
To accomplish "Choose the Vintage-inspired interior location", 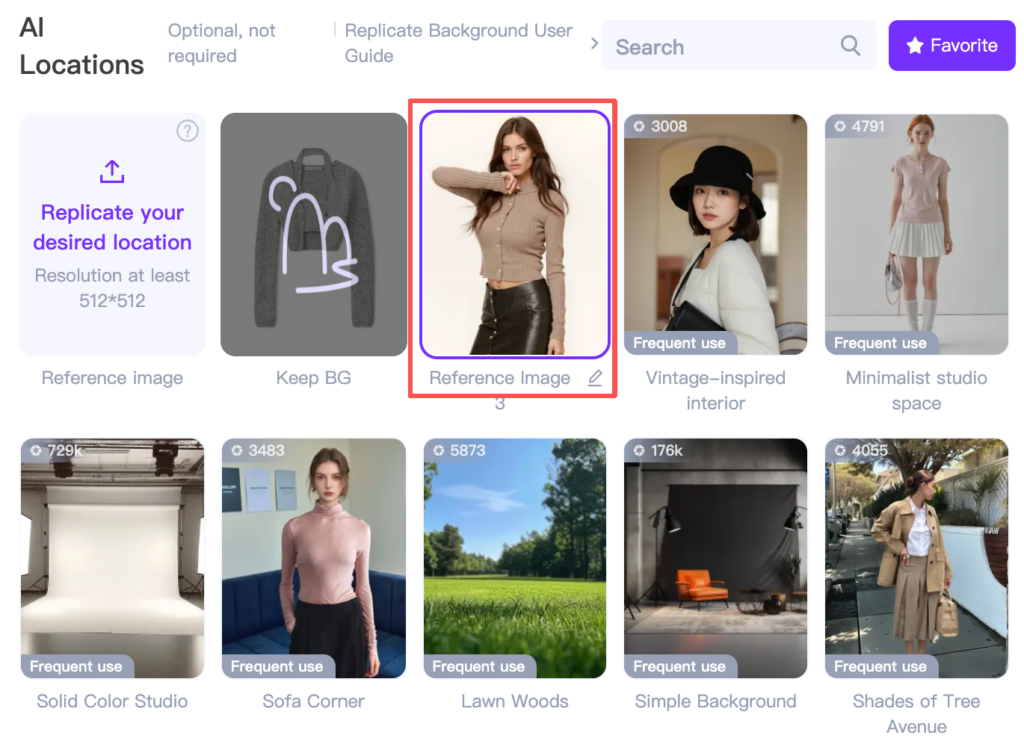I will [x=715, y=234].
